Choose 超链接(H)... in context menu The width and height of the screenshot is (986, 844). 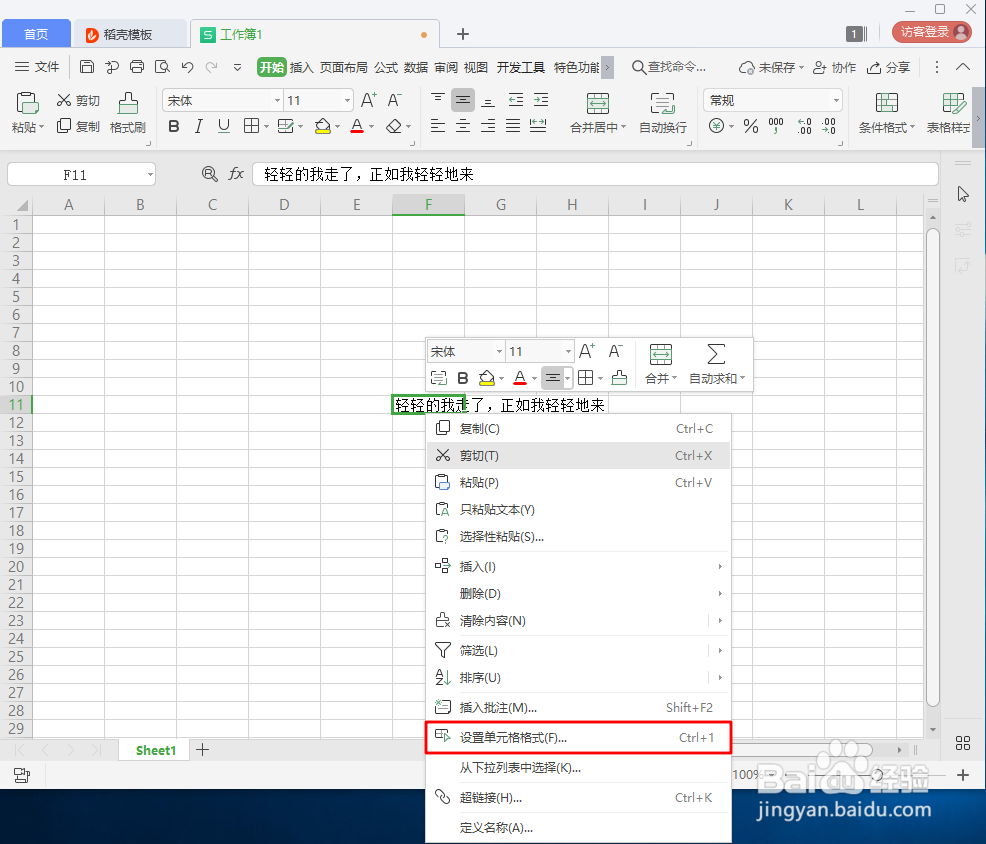pyautogui.click(x=578, y=797)
